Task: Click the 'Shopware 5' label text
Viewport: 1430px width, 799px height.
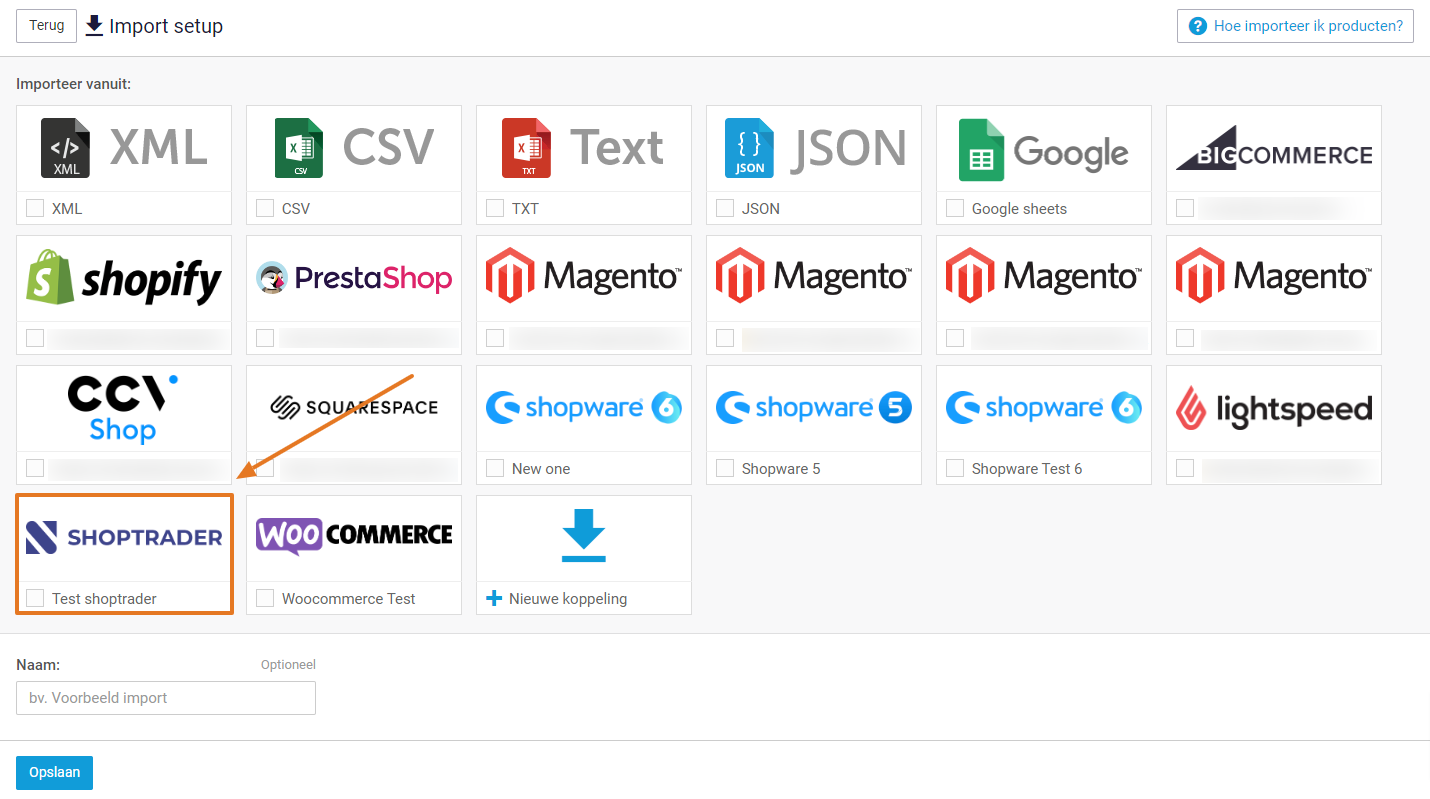Action: point(781,469)
